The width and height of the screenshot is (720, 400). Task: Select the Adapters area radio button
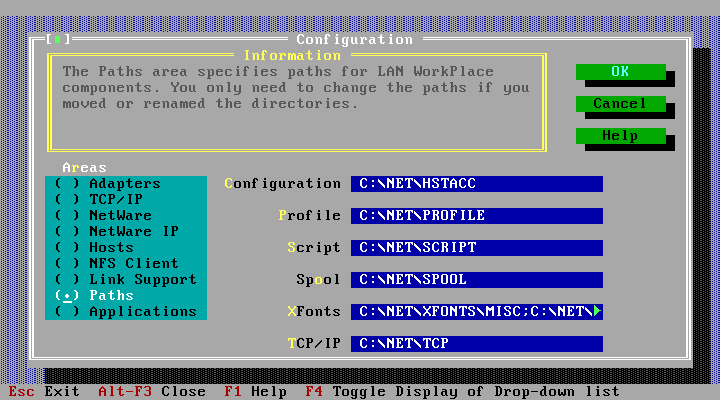(x=107, y=184)
